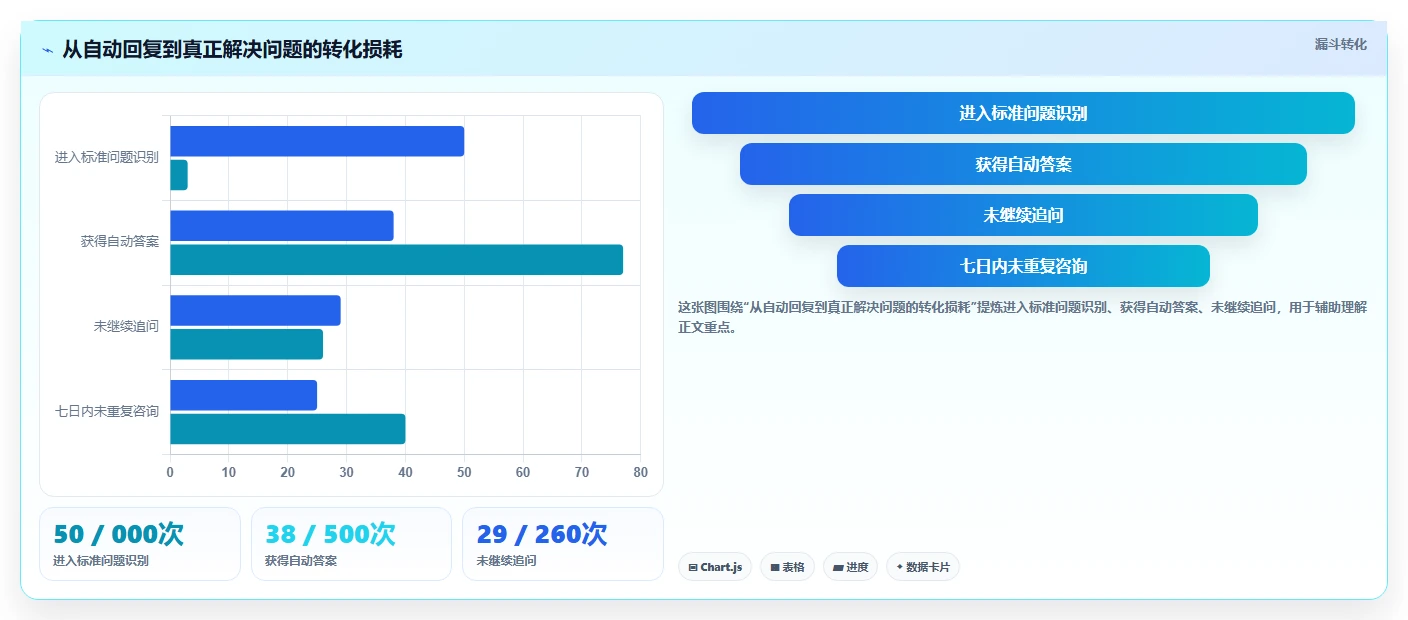Viewport: 1408px width, 620px height.
Task: Select the 未继续追问 funnel stage
Action: tap(1023, 215)
